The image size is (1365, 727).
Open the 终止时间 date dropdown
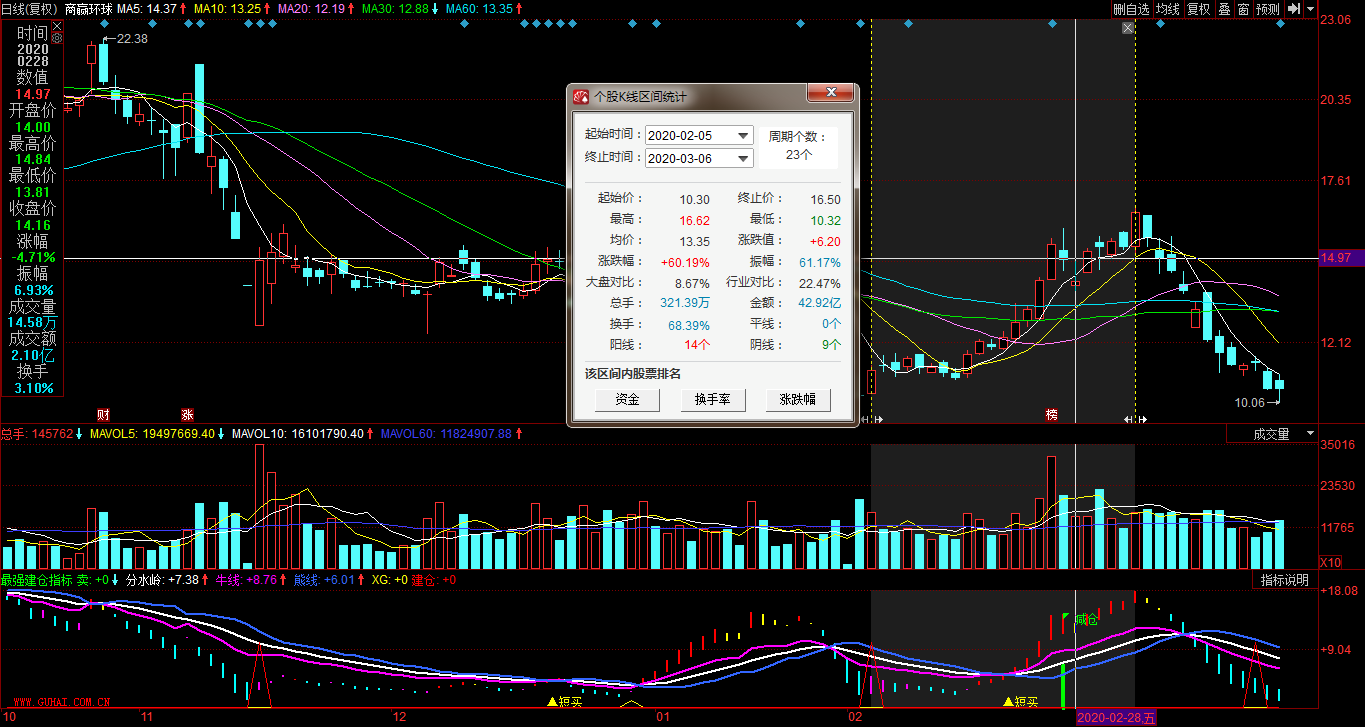743,158
